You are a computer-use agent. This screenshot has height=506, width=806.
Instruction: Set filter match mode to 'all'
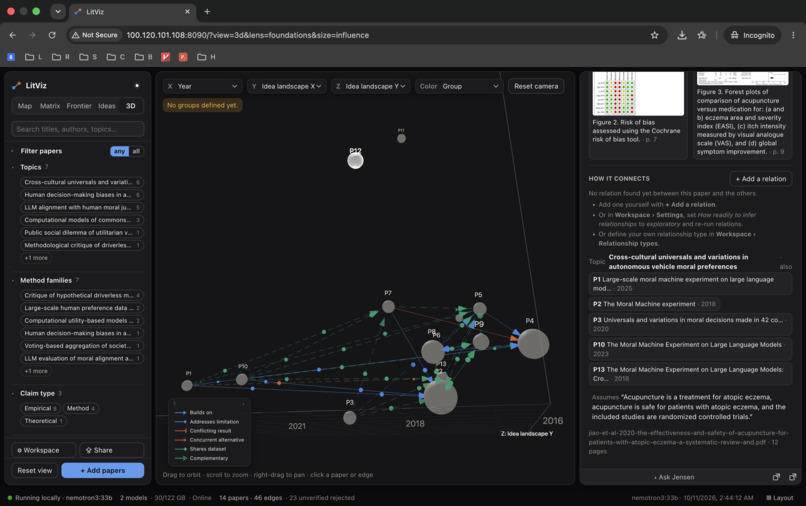136,151
